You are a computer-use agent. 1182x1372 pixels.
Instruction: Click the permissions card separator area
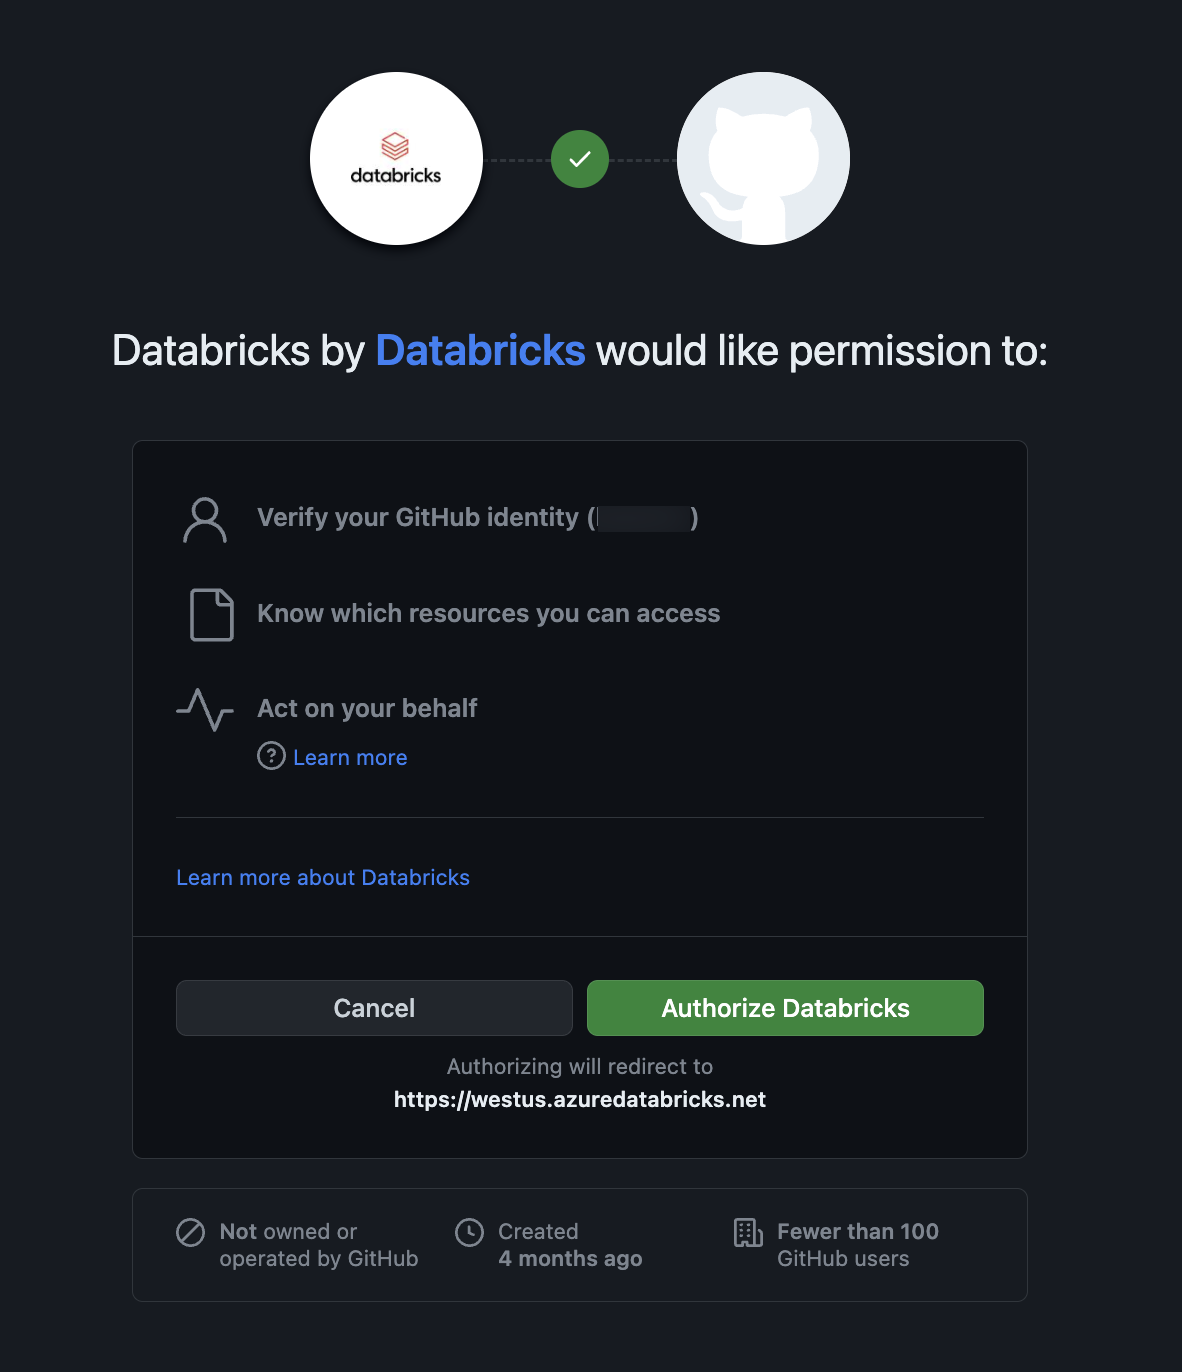[580, 818]
